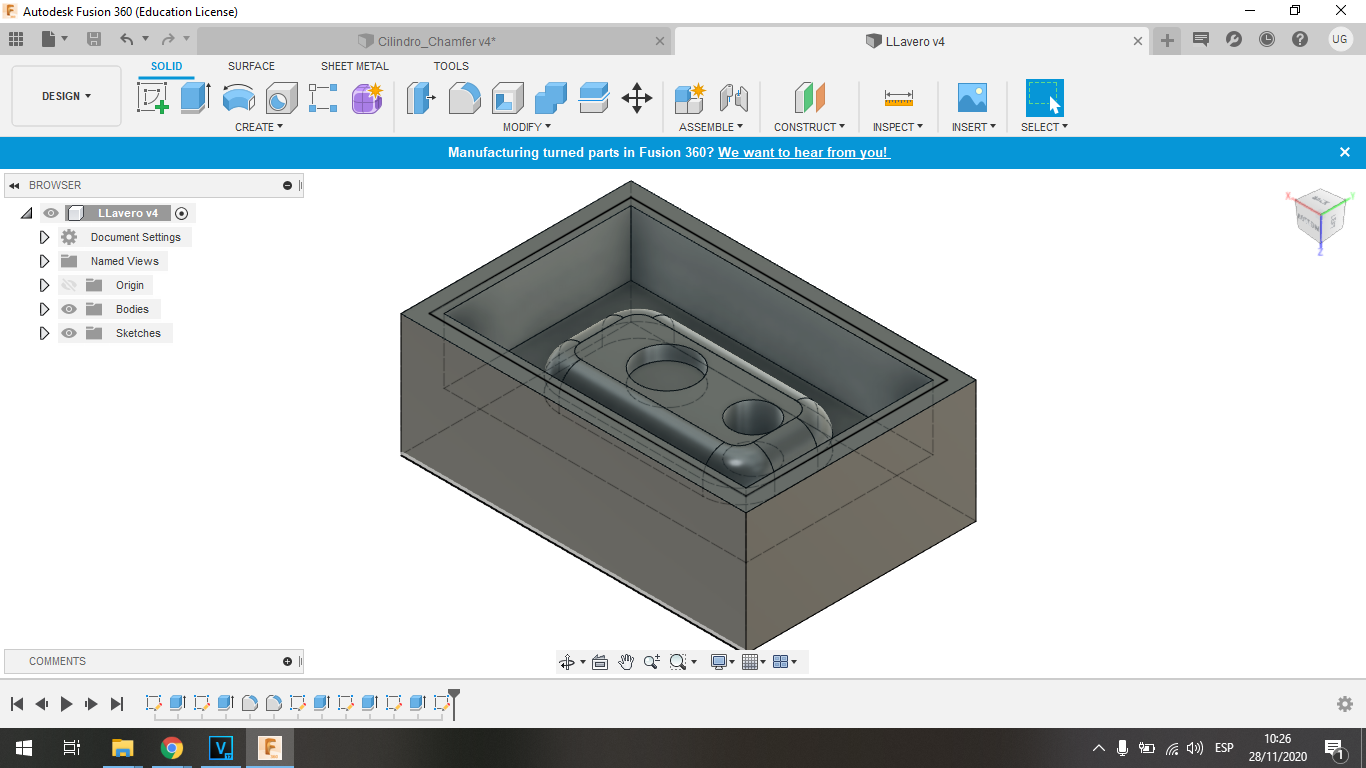Viewport: 1366px width, 768px height.
Task: Expand Document Settings node
Action: tap(44, 237)
